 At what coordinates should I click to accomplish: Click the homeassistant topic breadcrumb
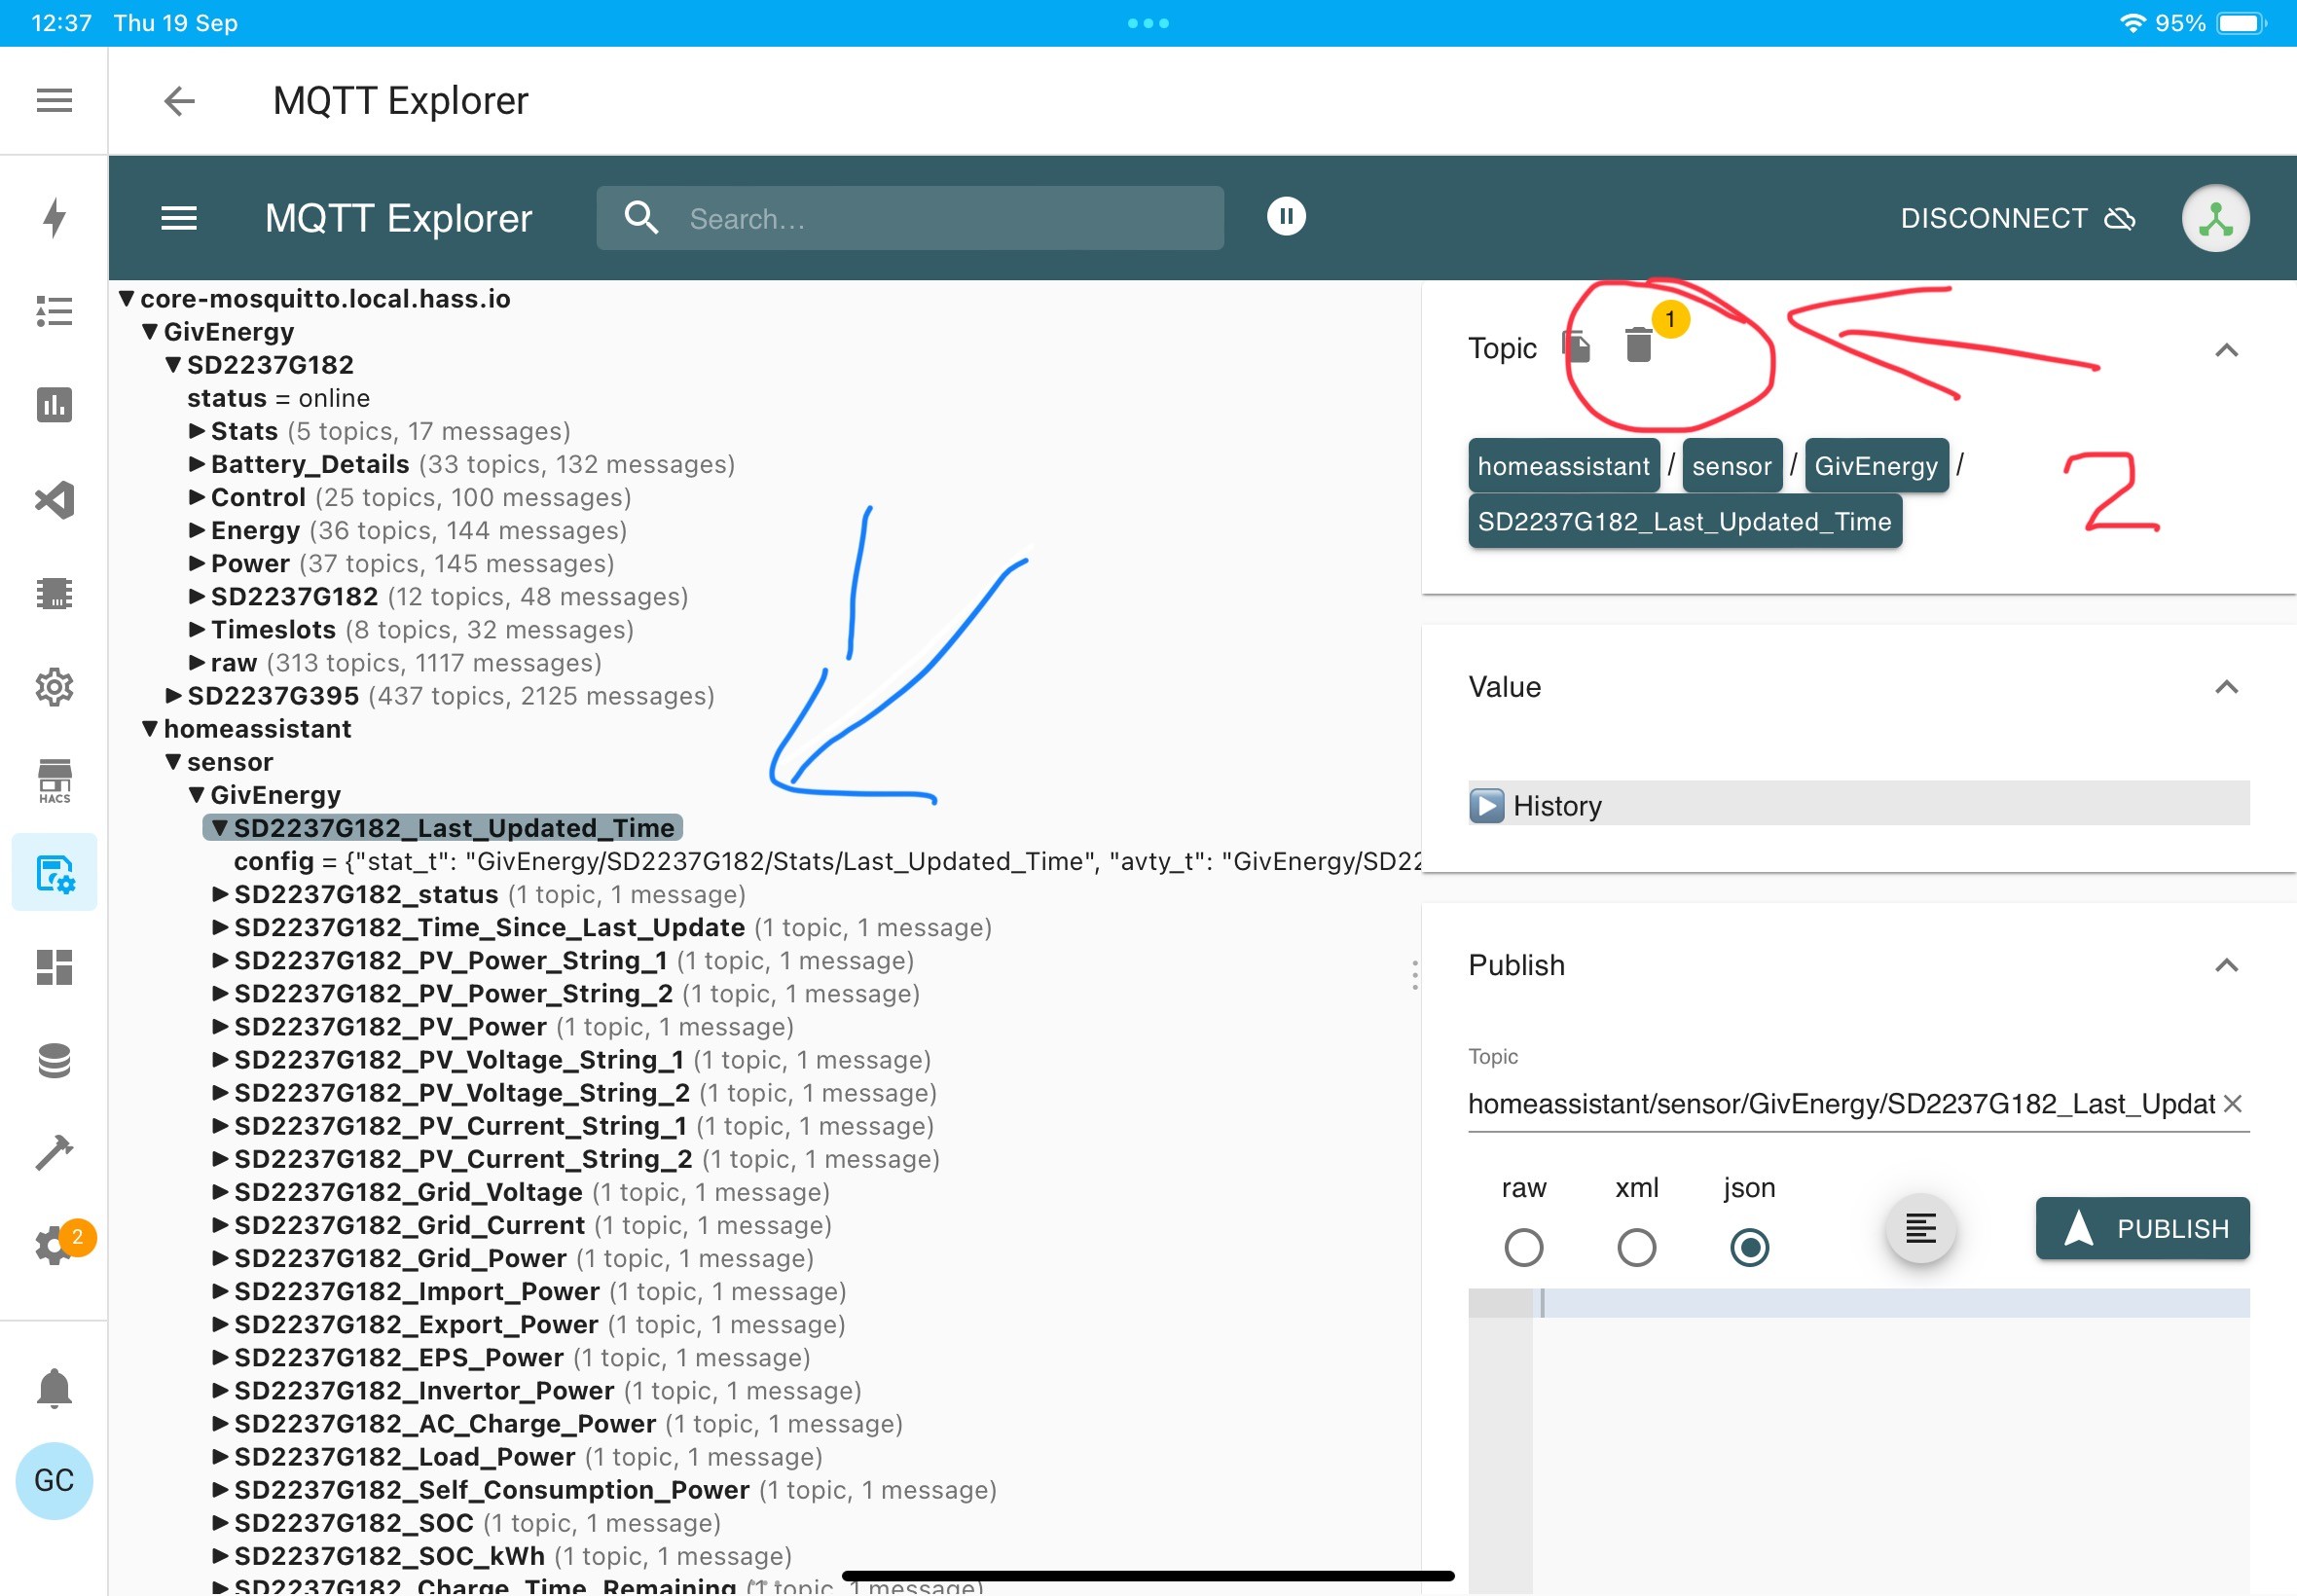(x=1563, y=466)
